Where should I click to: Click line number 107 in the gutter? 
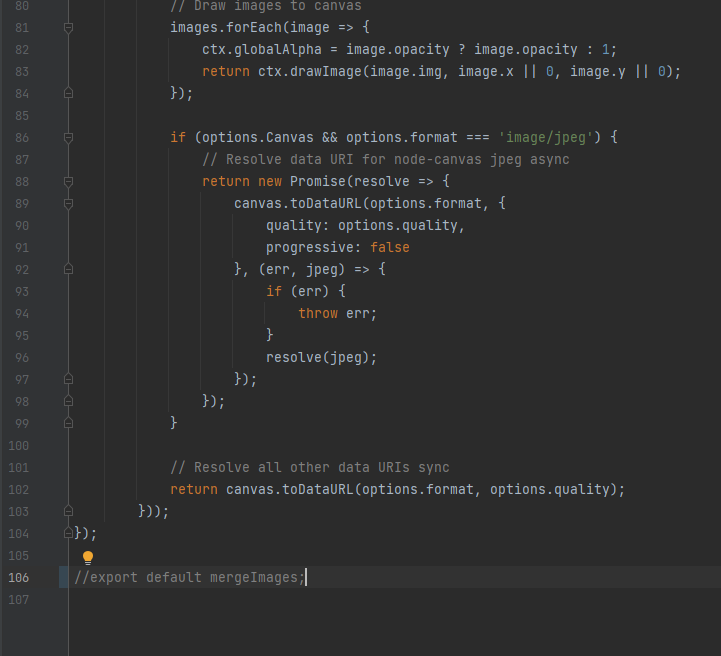(18, 599)
